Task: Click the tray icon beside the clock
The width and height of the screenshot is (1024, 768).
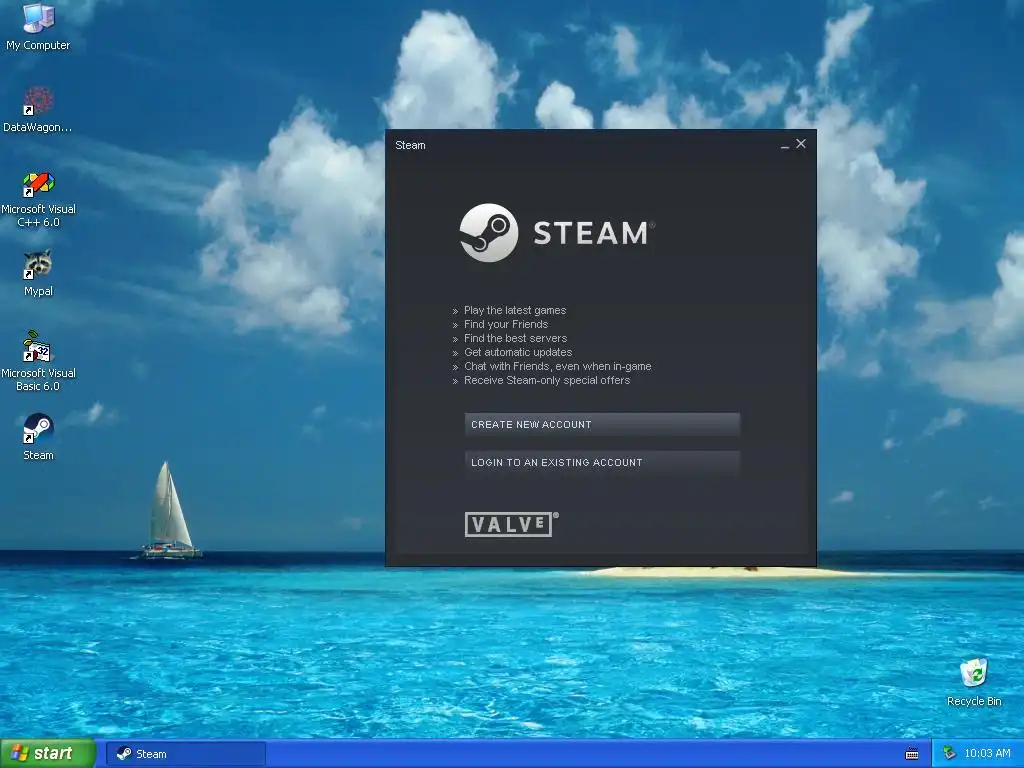Action: 949,754
